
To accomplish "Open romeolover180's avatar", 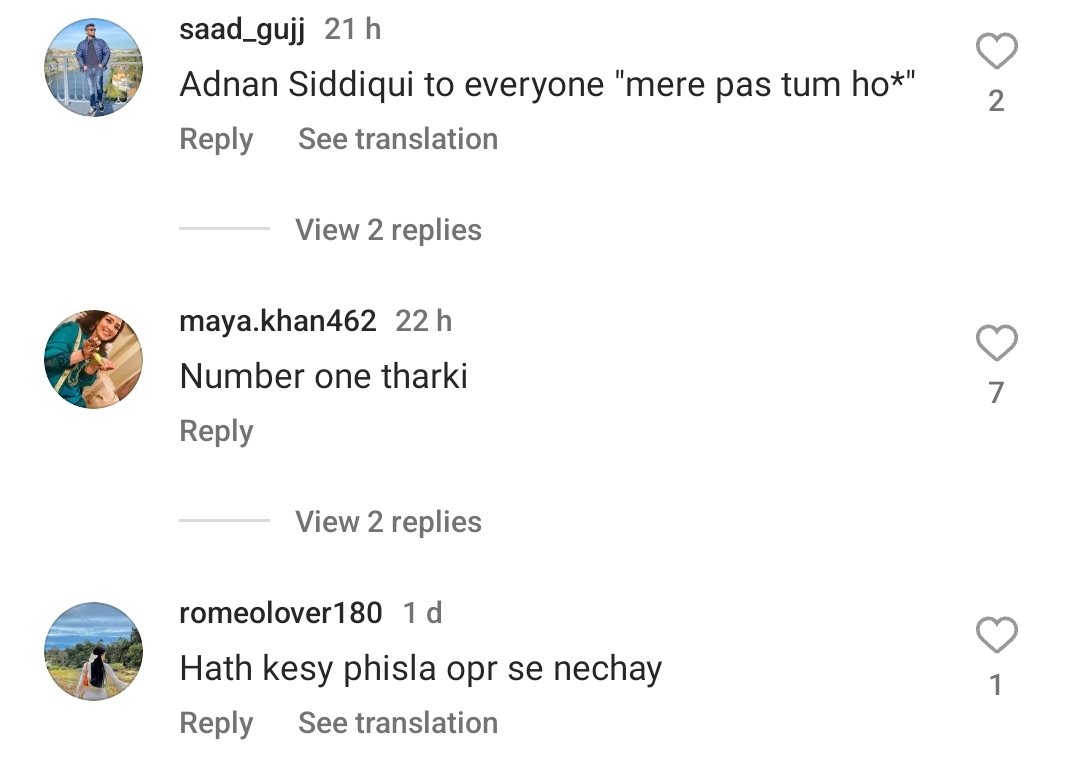I will point(94,651).
